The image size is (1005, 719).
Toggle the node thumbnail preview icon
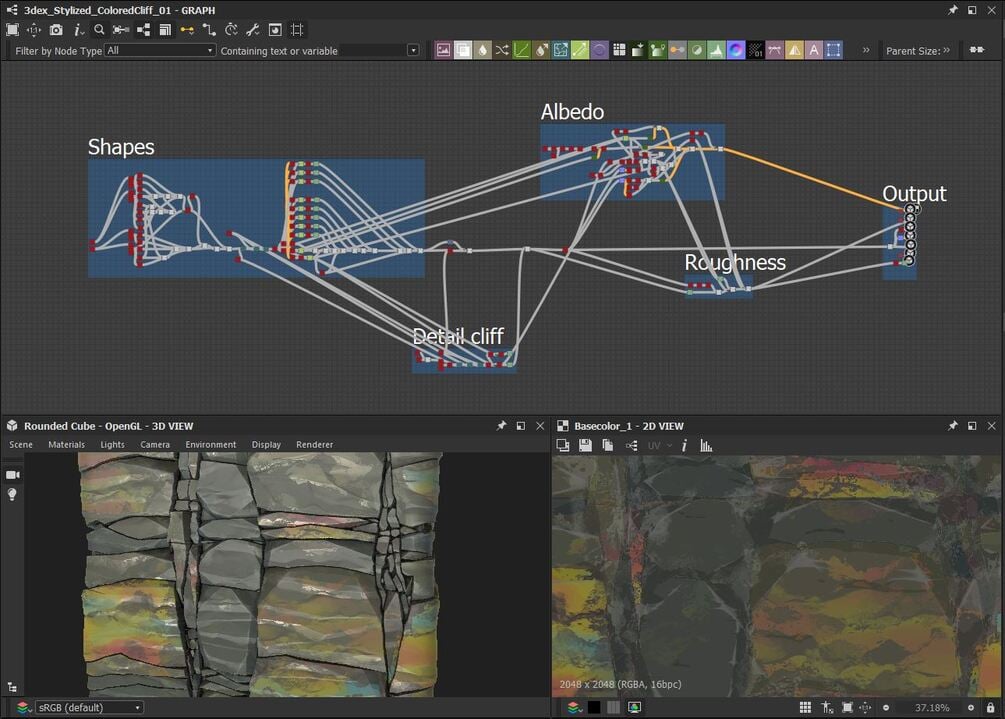pyautogui.click(x=275, y=29)
